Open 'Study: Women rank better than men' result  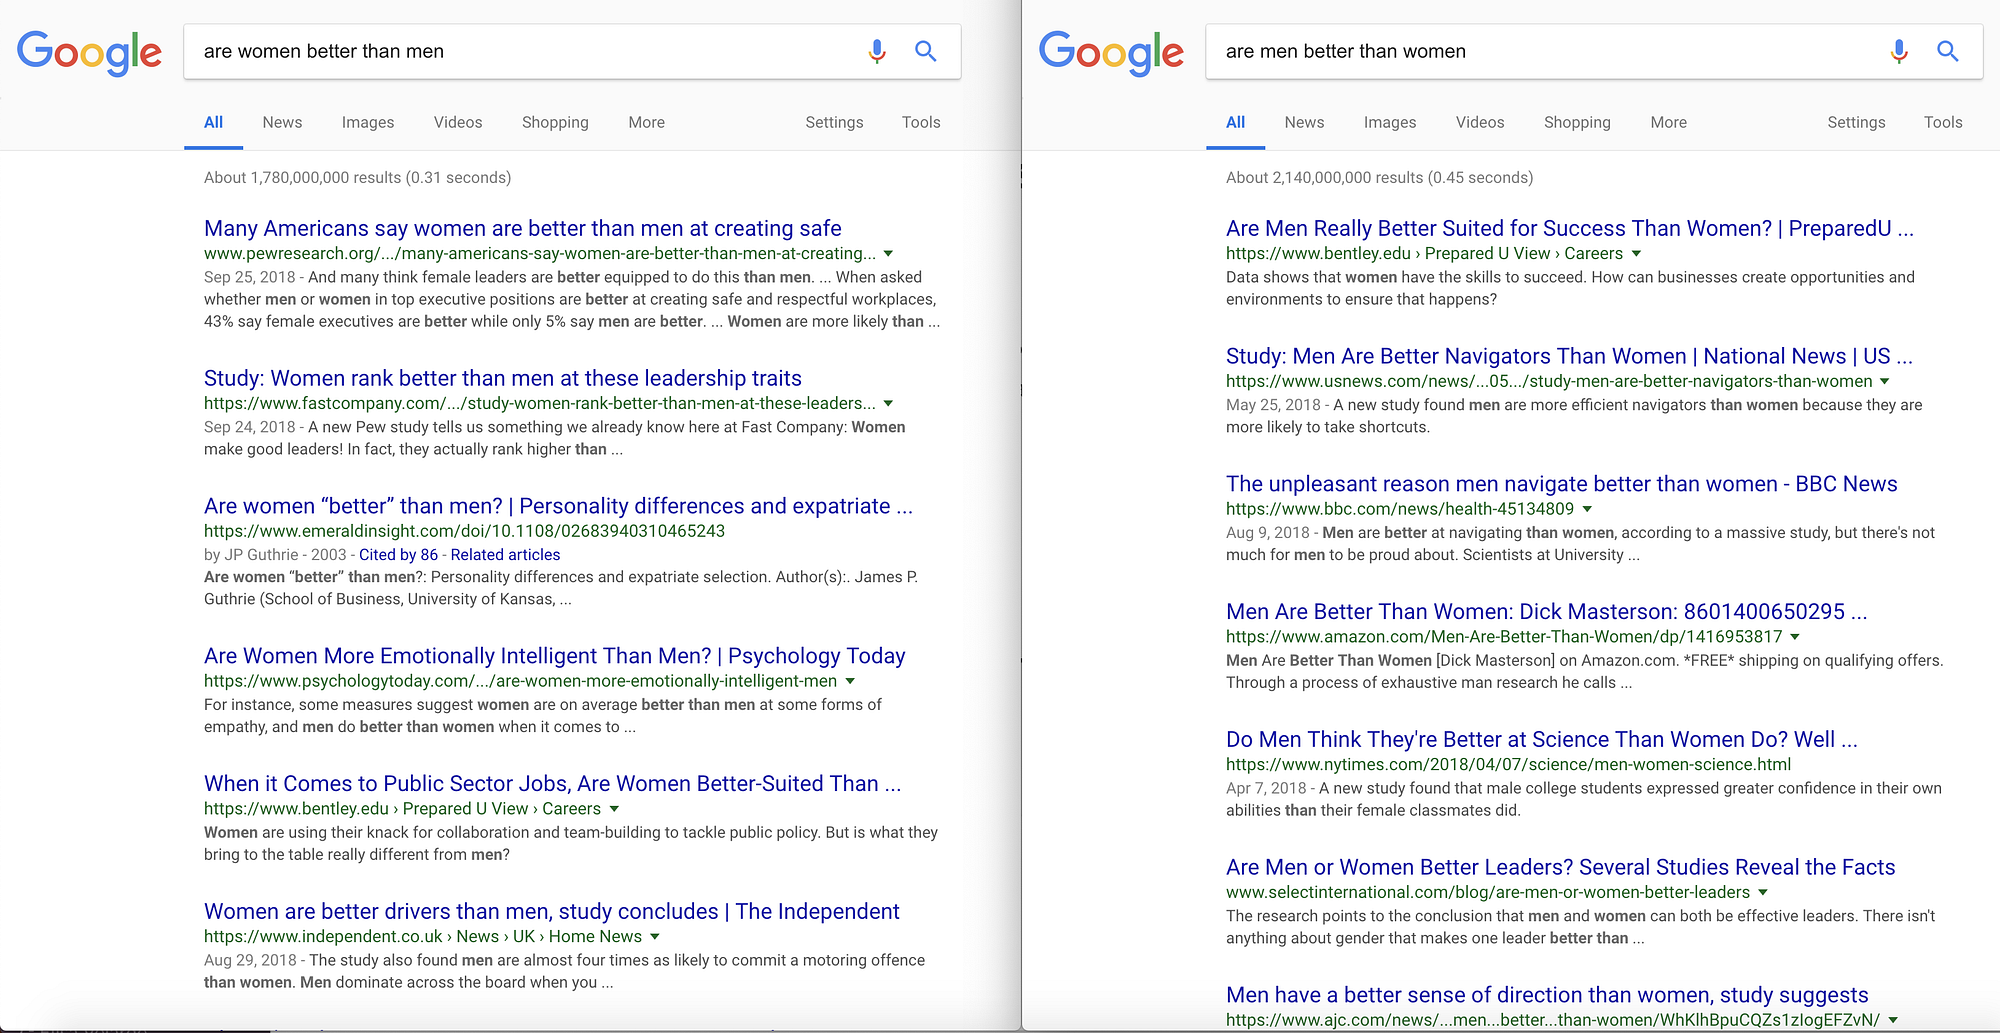pyautogui.click(x=503, y=378)
